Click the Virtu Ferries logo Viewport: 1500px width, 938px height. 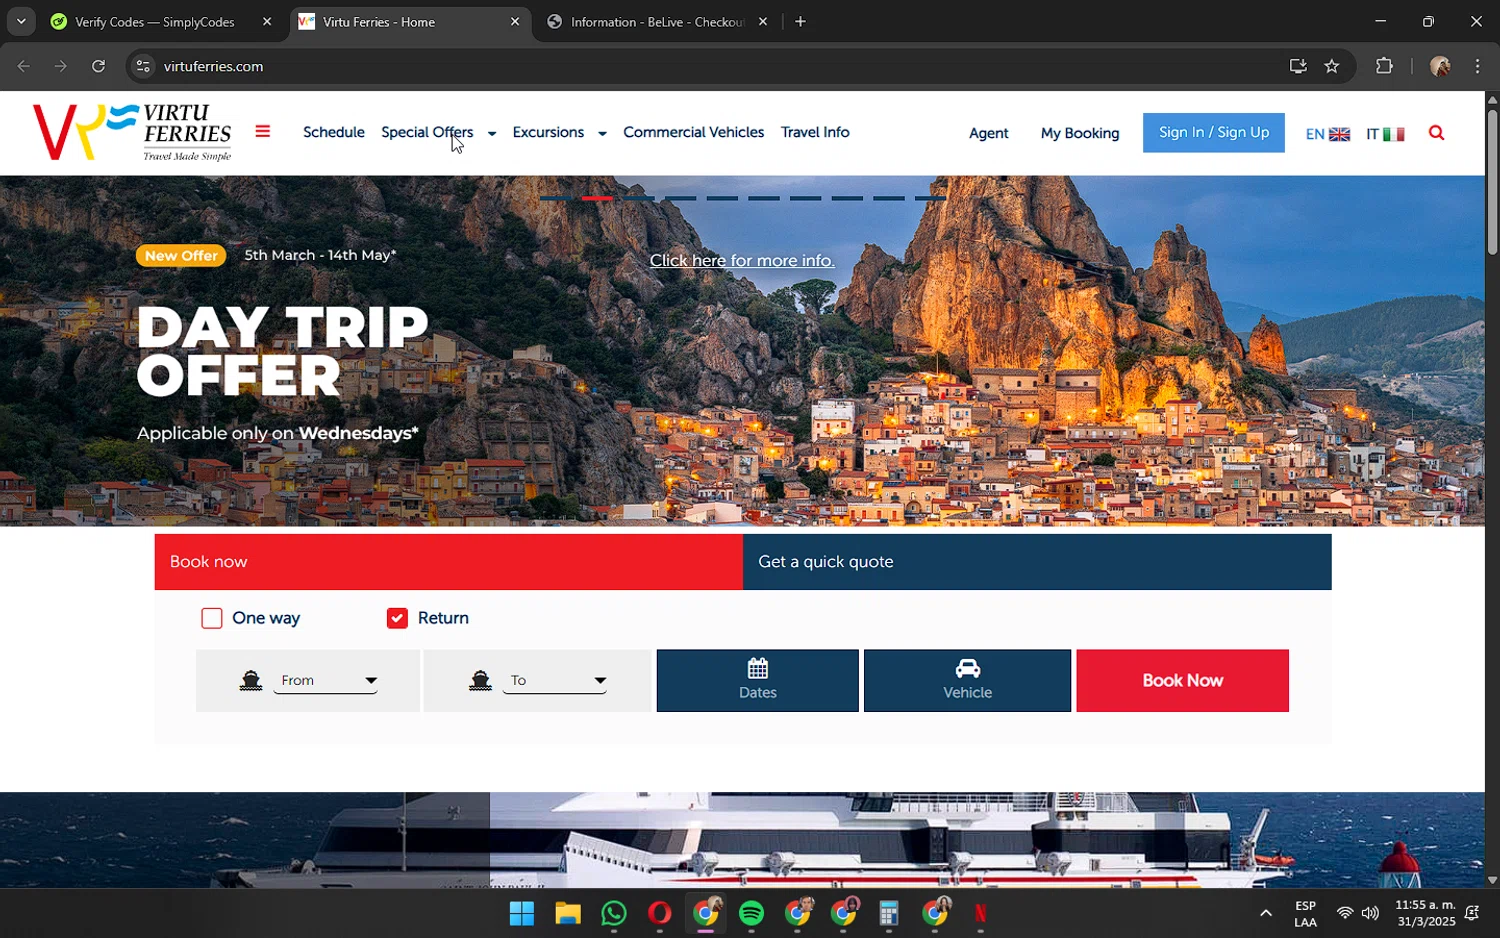[132, 132]
